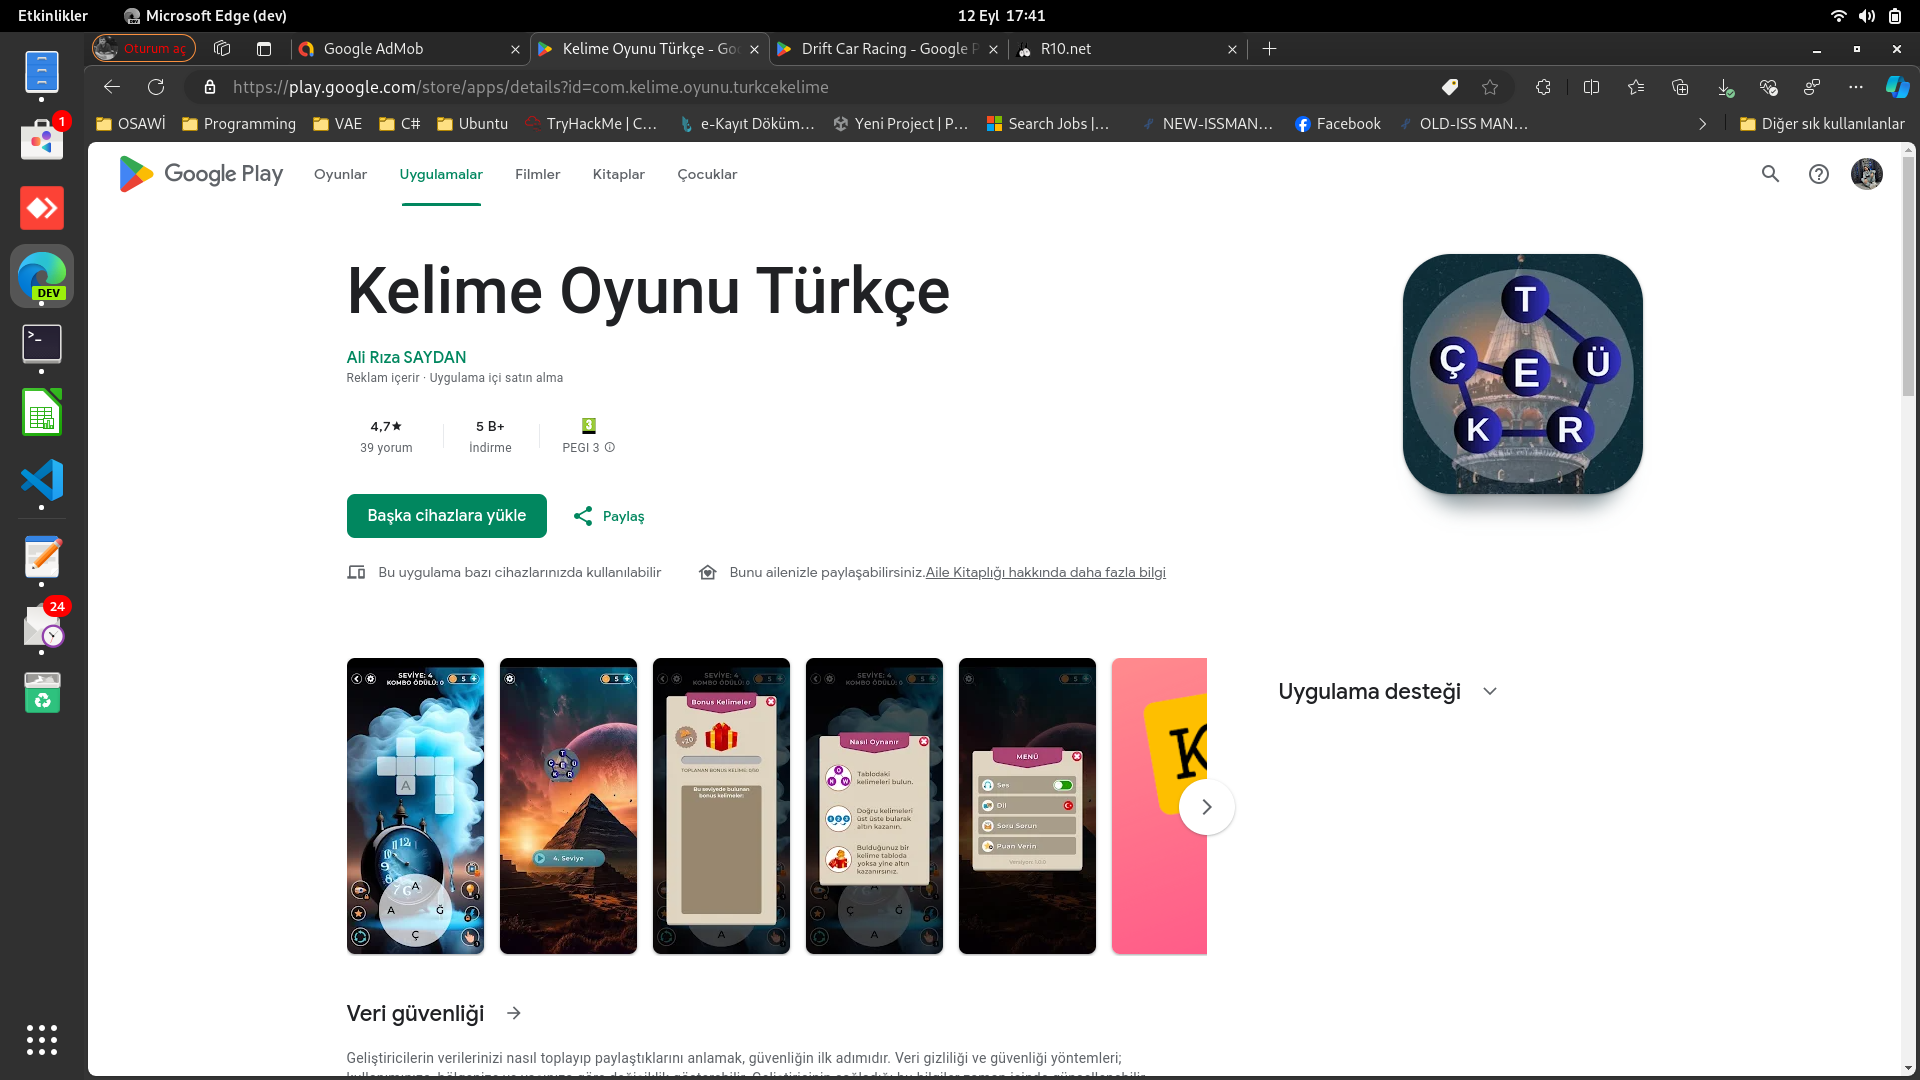Screen dimensions: 1920x1080
Task: Add this page to favorites
Action: 1490,87
